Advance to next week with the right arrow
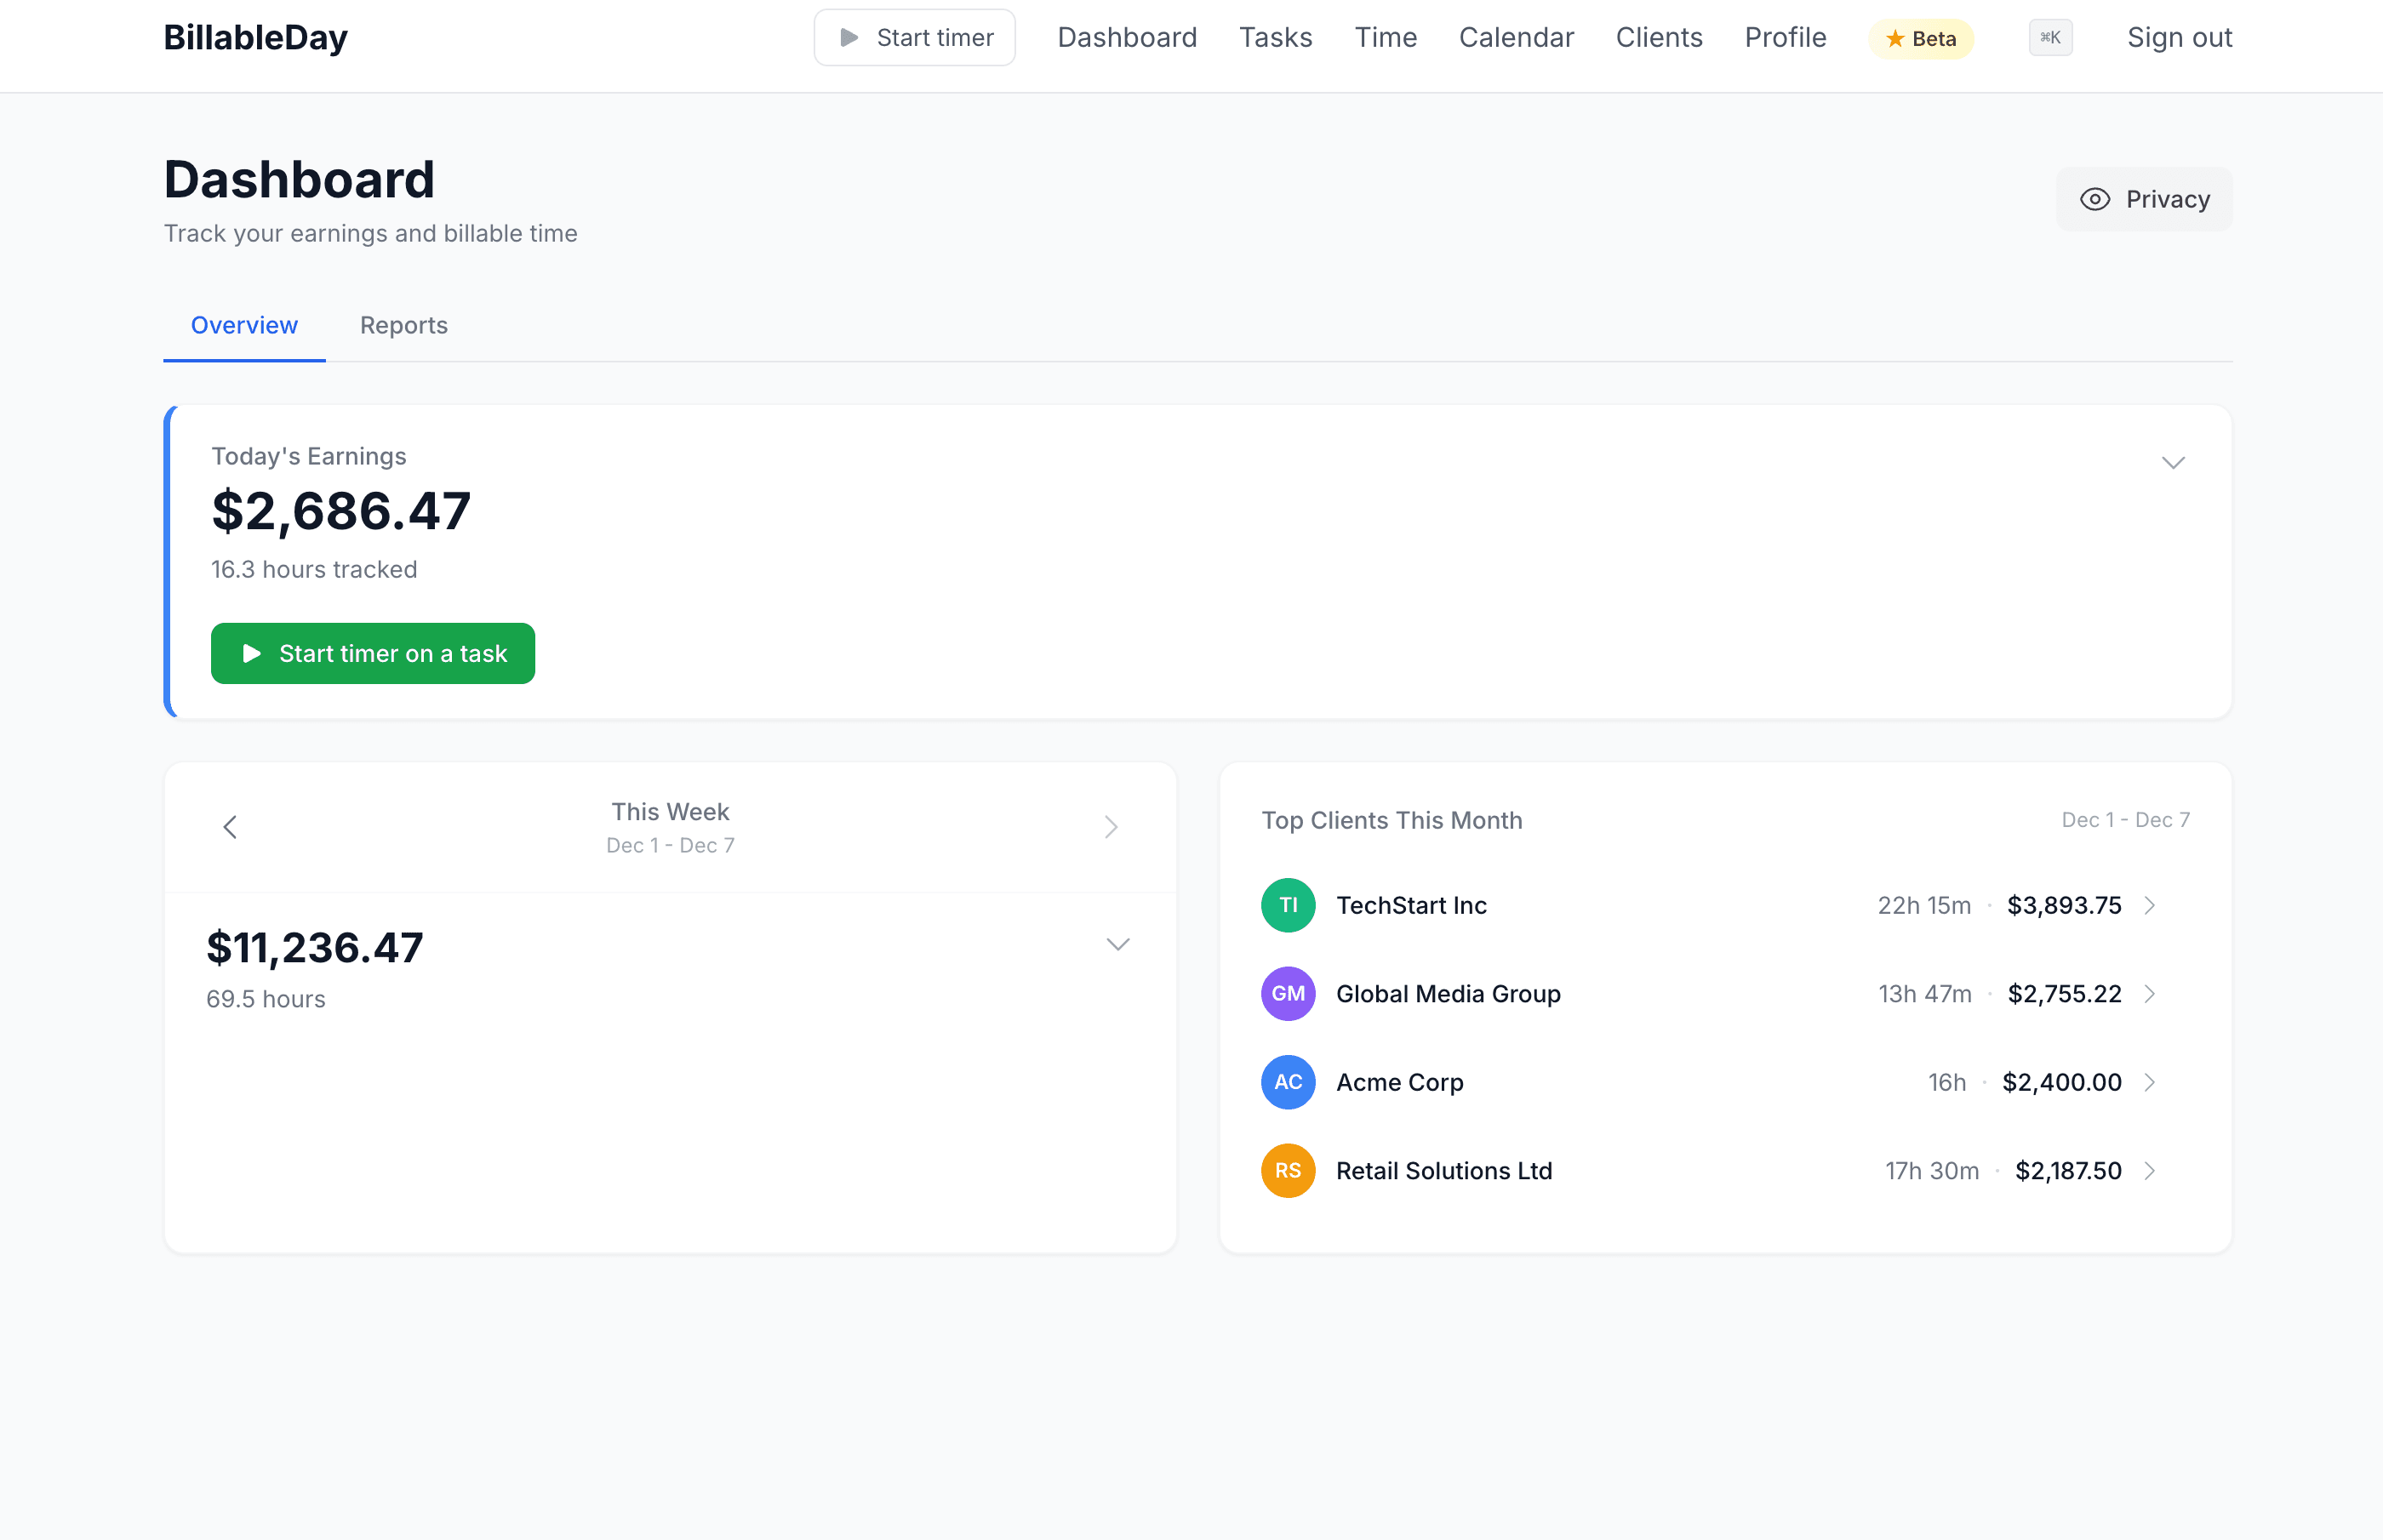The height and width of the screenshot is (1540, 2383). (x=1110, y=826)
